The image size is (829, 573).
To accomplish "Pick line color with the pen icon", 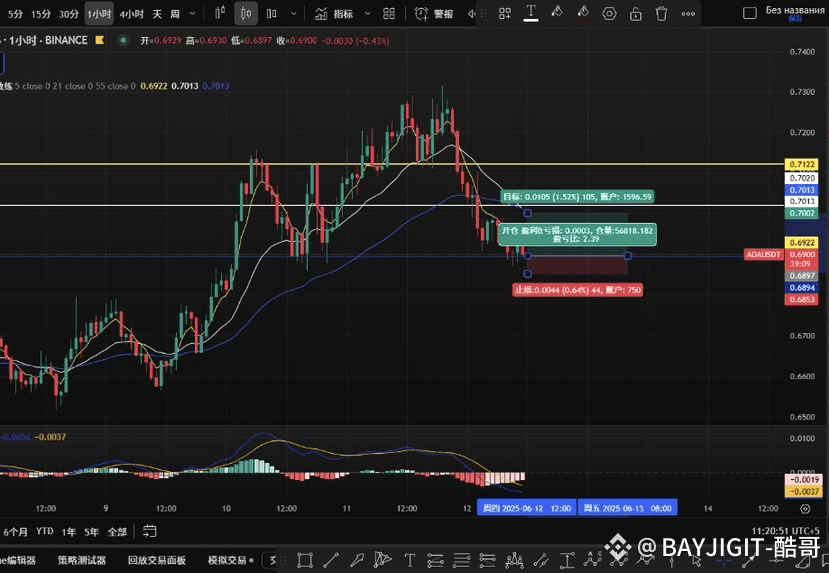I will pos(557,13).
